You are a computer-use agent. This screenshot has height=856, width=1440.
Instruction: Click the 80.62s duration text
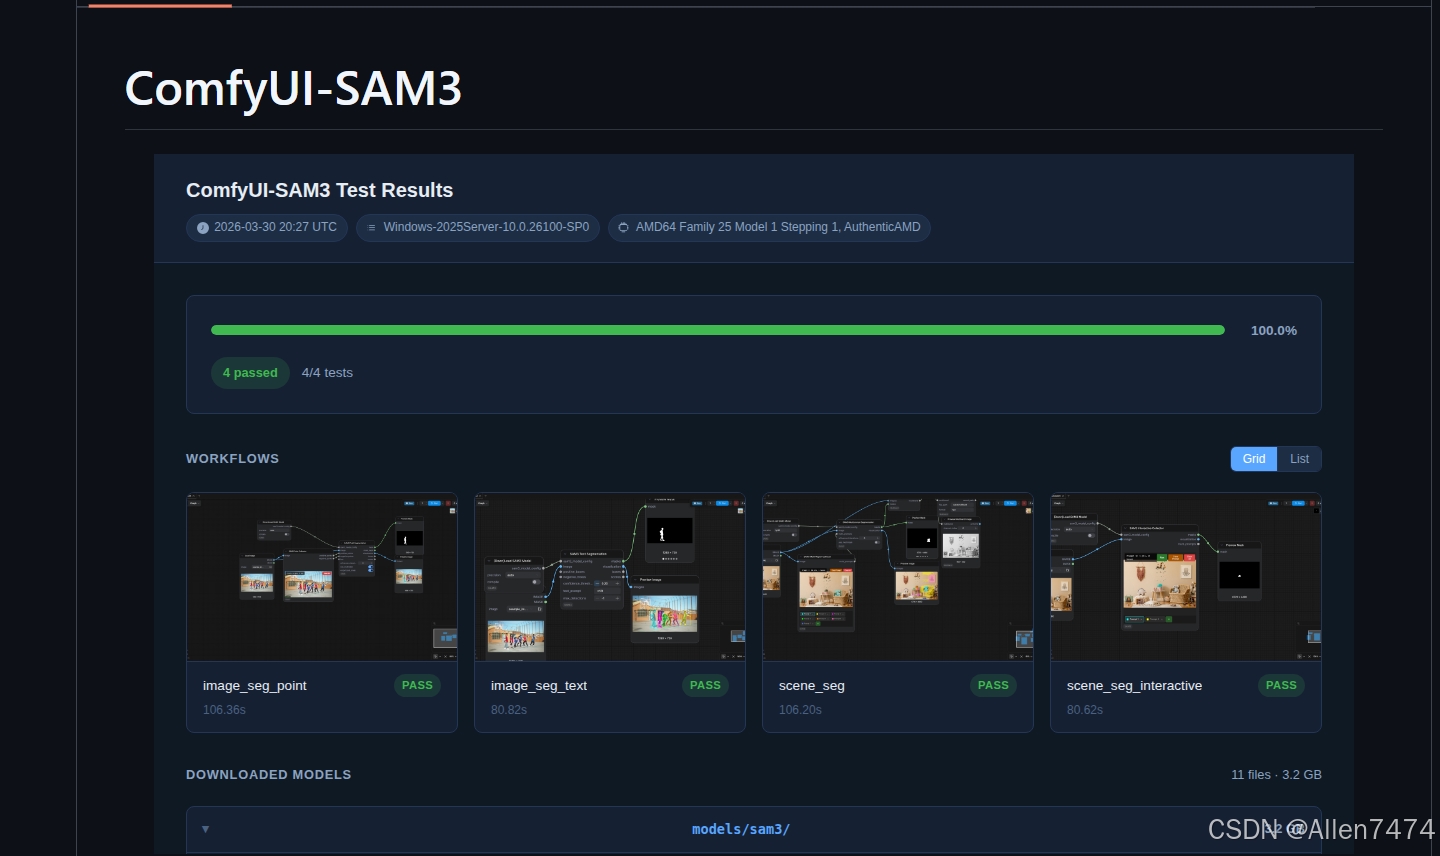point(1085,710)
